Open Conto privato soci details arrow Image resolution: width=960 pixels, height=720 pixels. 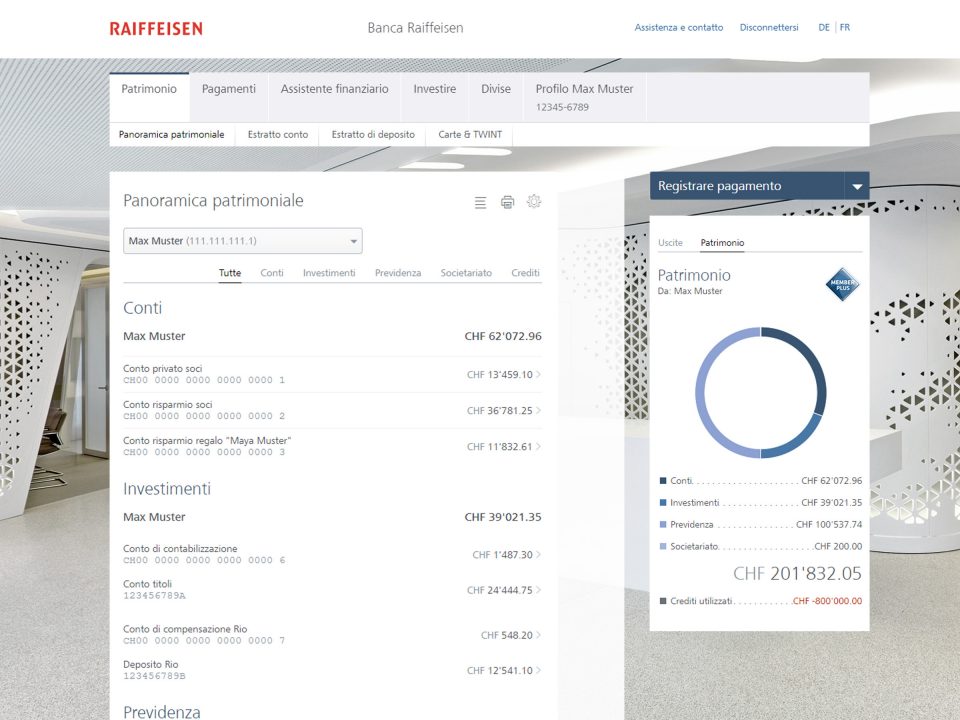[539, 375]
